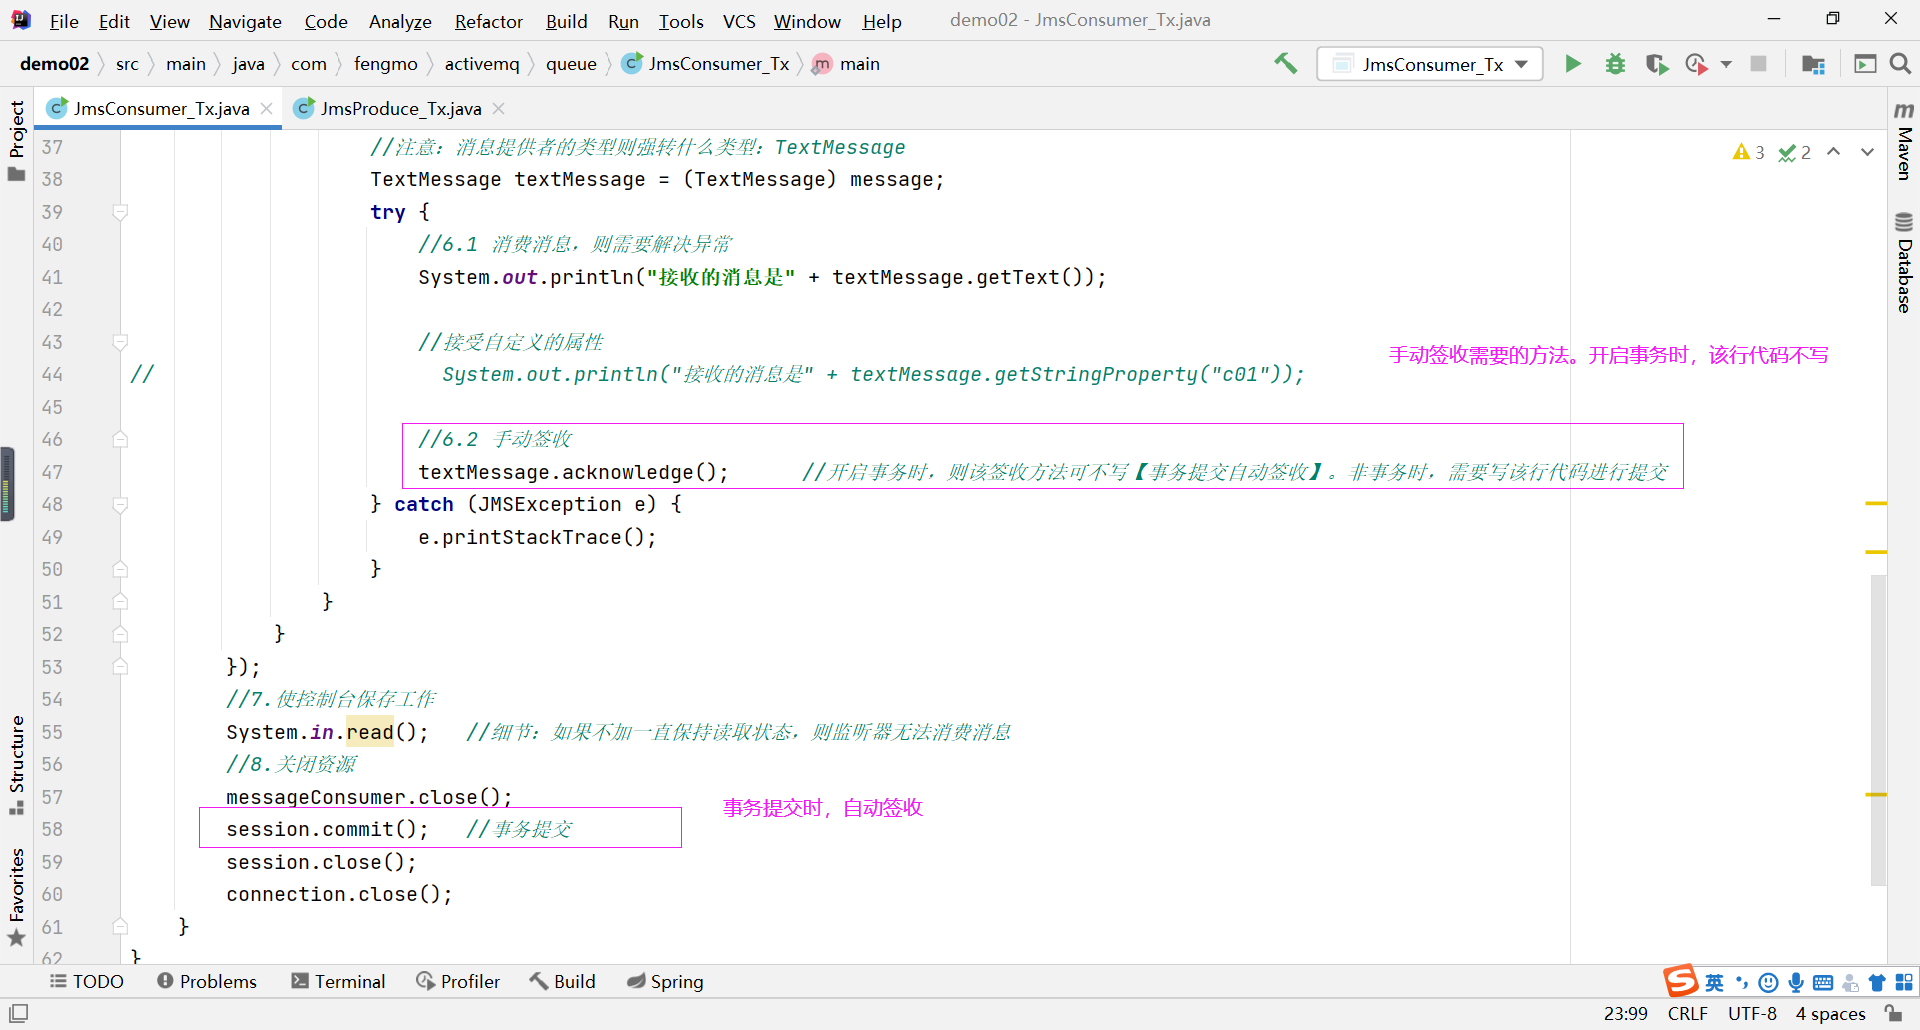Viewport: 1920px width, 1030px height.
Task: Click the Stop process square icon
Action: [x=1758, y=64]
